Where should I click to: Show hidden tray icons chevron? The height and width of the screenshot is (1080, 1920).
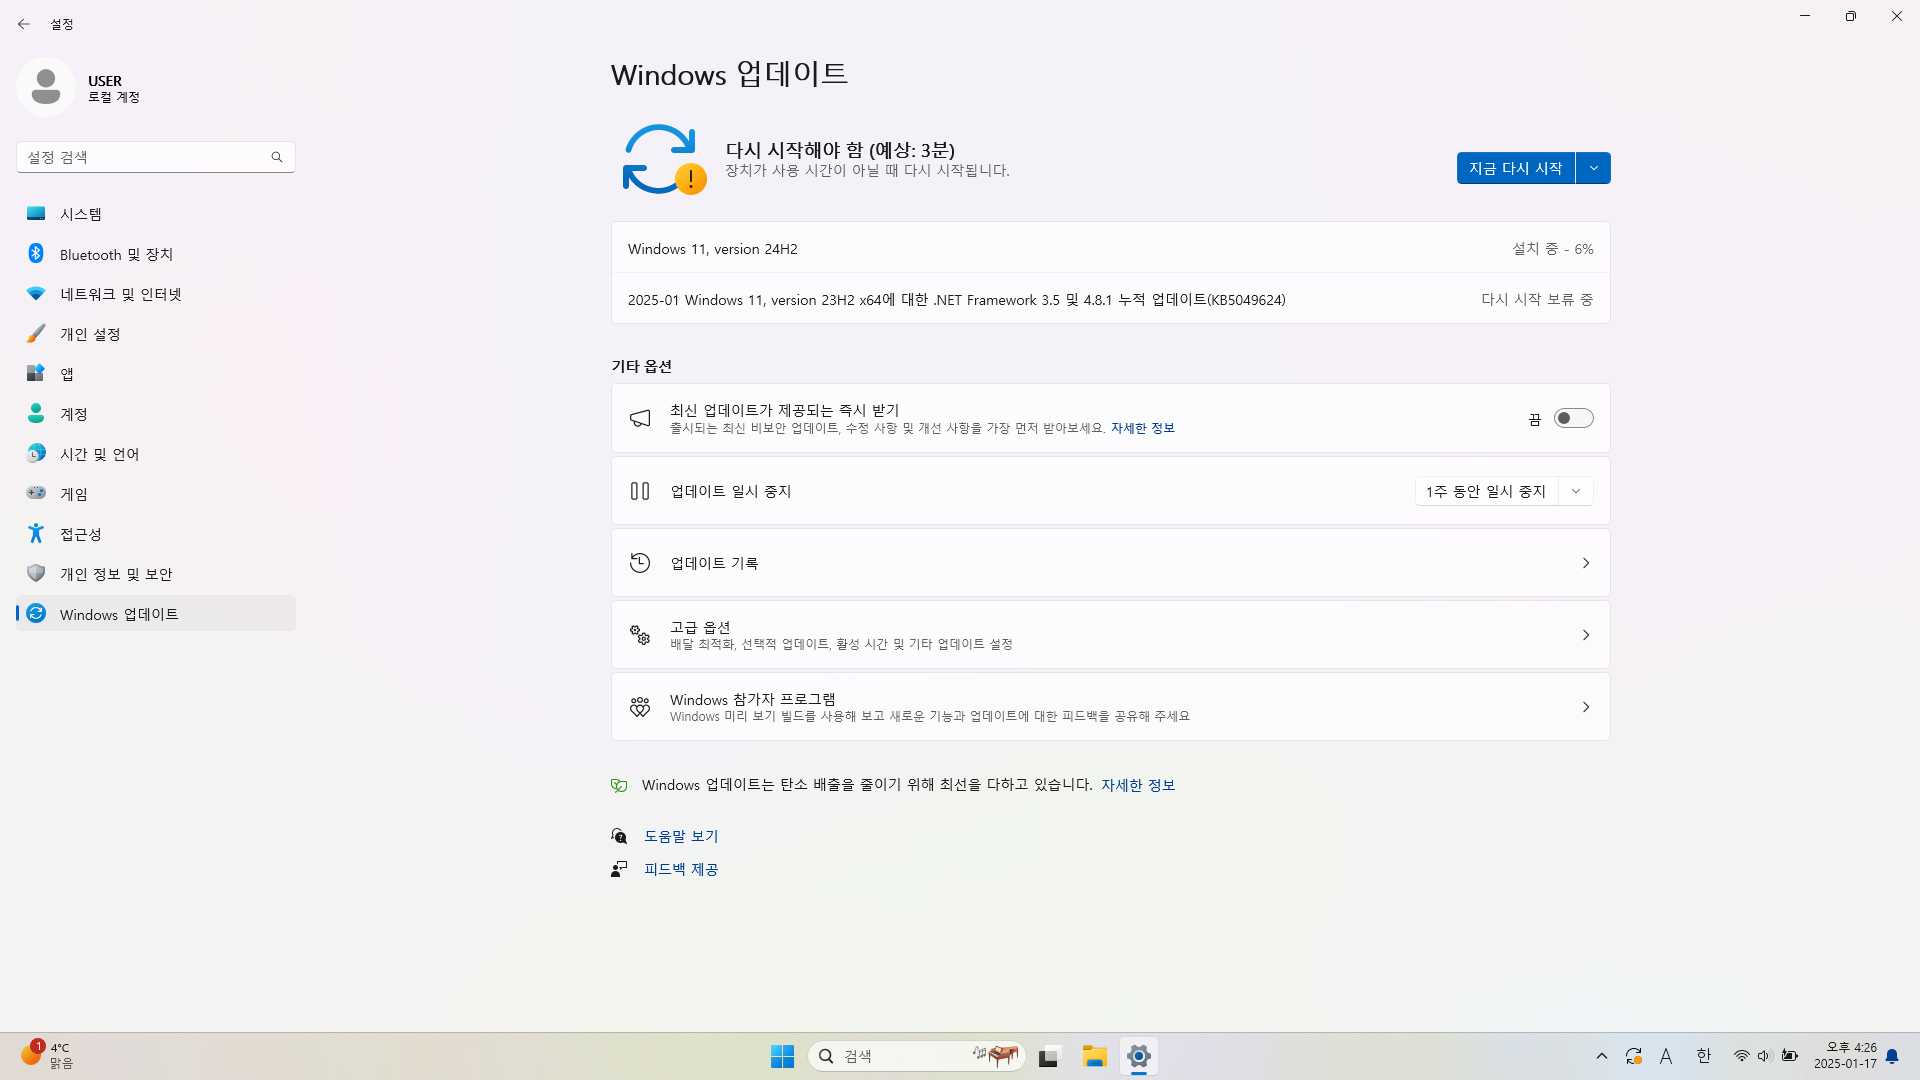click(1602, 1056)
